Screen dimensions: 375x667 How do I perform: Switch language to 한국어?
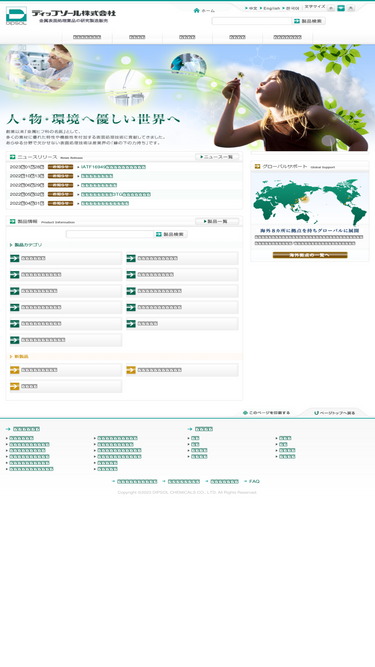coord(293,9)
